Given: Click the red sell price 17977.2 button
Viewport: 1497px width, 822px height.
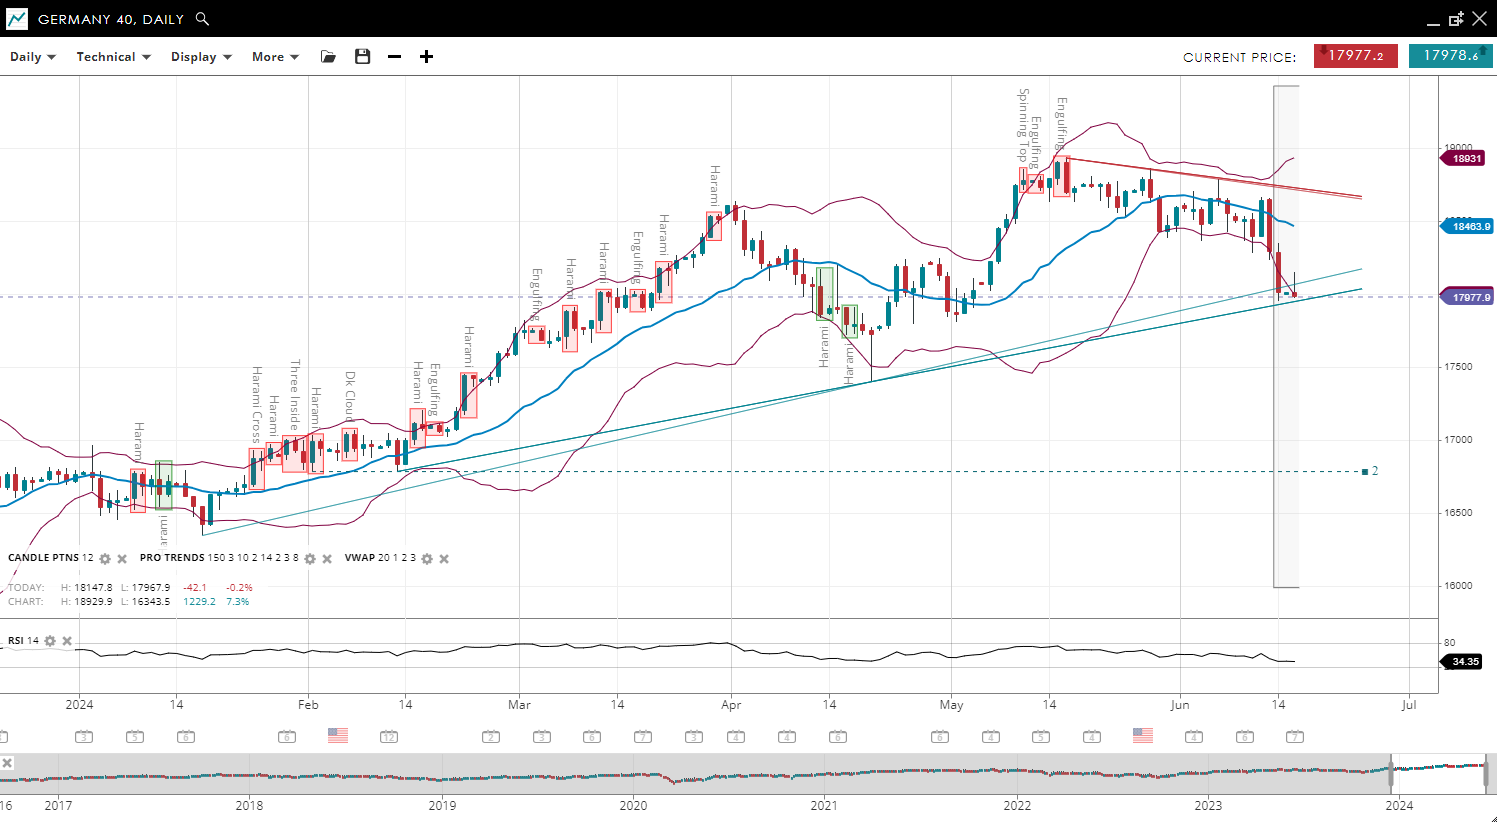Looking at the screenshot, I should click(1355, 56).
